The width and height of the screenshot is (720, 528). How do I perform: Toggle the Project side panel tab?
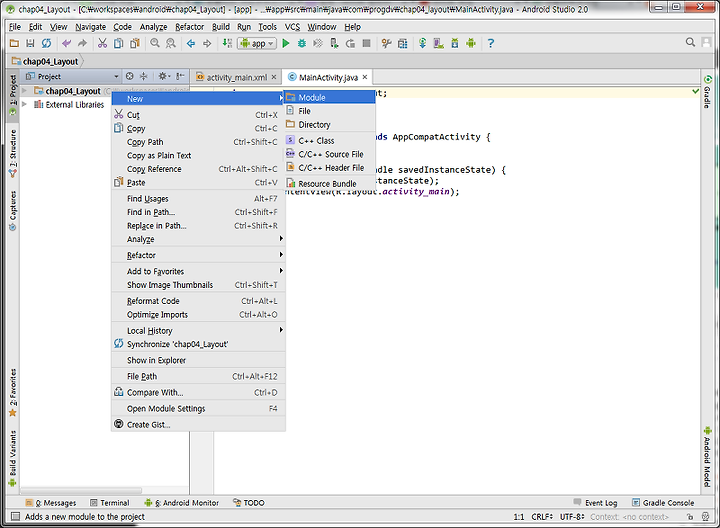tap(13, 94)
